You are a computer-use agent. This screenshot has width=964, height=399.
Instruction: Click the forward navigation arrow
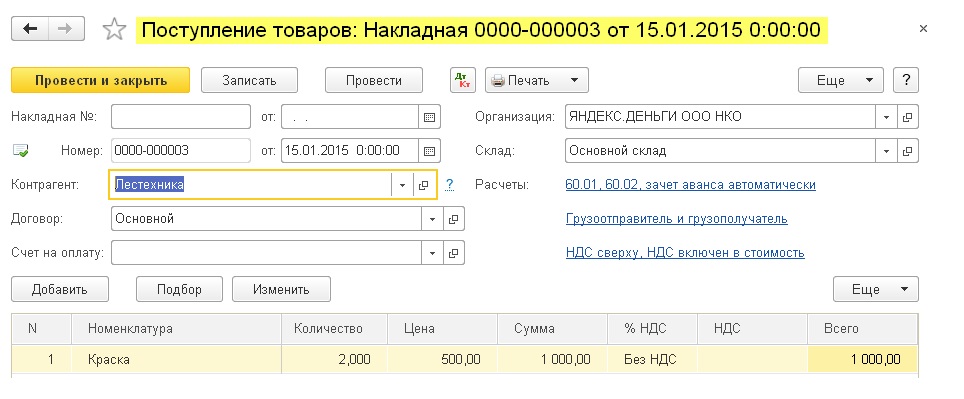tap(66, 29)
